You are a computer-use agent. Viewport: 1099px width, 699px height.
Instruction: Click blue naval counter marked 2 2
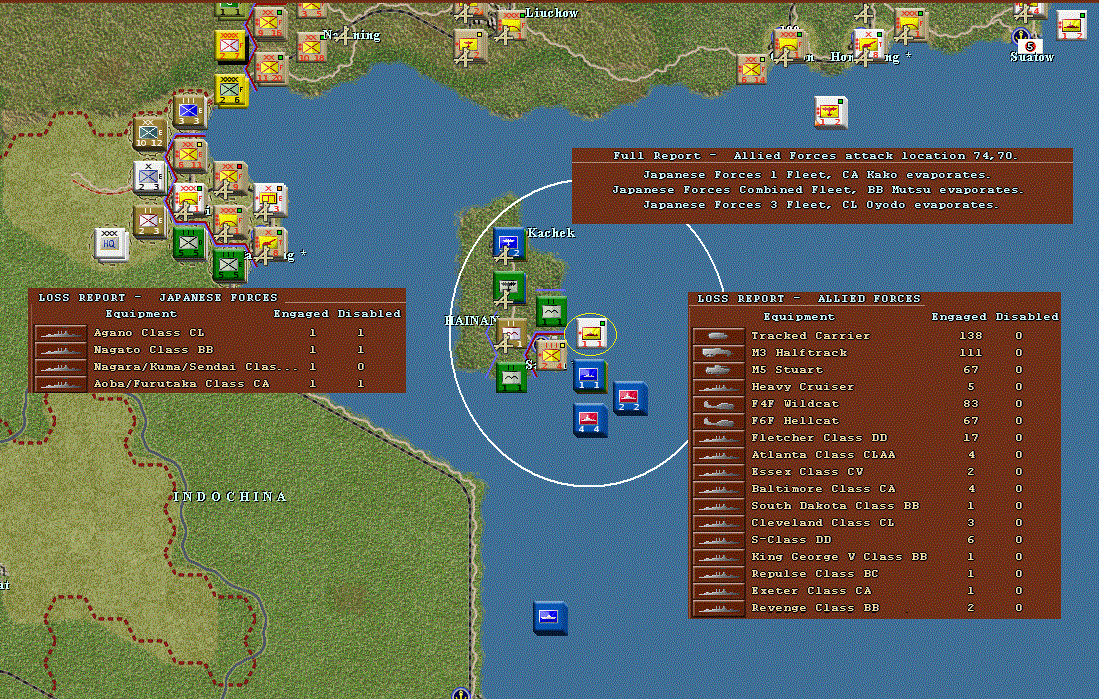629,398
